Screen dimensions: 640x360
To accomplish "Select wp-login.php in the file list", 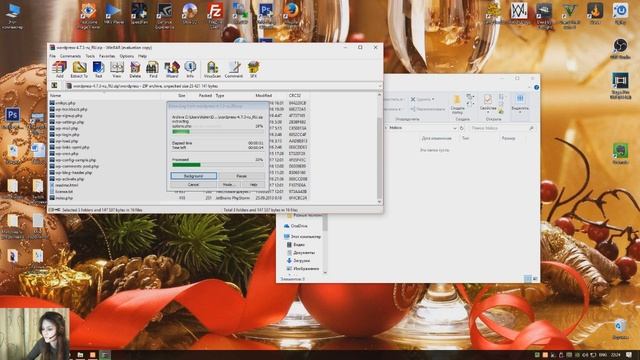I will tap(64, 135).
